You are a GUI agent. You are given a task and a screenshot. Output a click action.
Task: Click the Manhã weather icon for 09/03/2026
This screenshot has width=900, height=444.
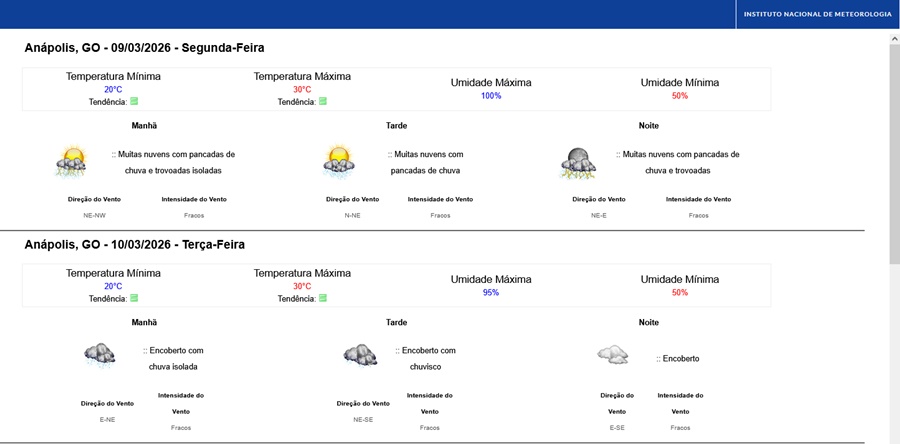click(72, 161)
